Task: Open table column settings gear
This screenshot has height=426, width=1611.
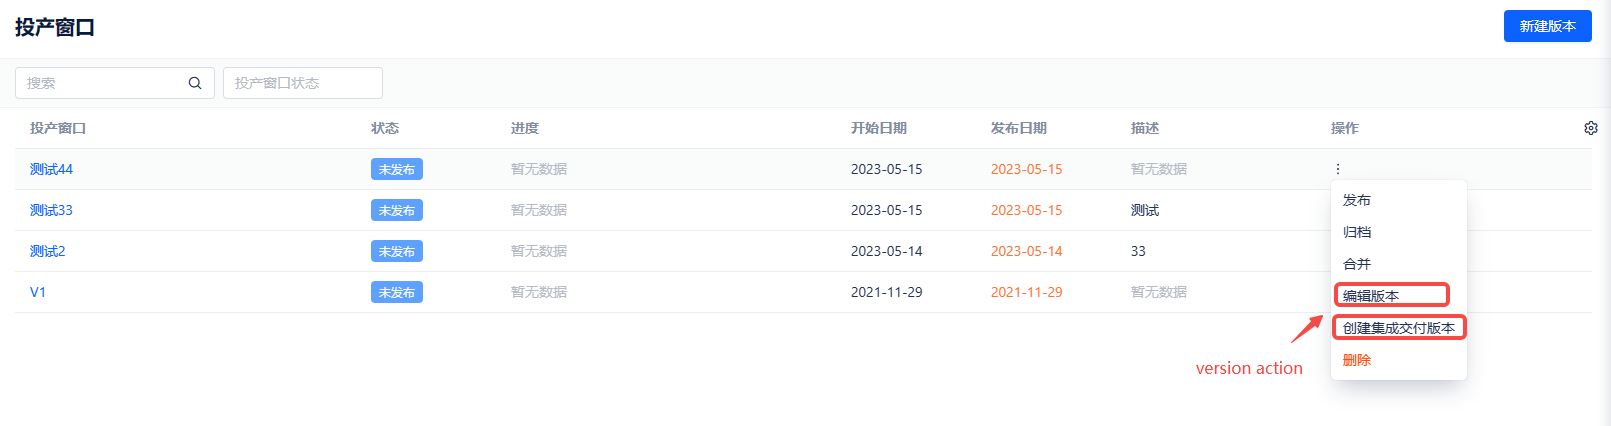Action: pyautogui.click(x=1591, y=128)
